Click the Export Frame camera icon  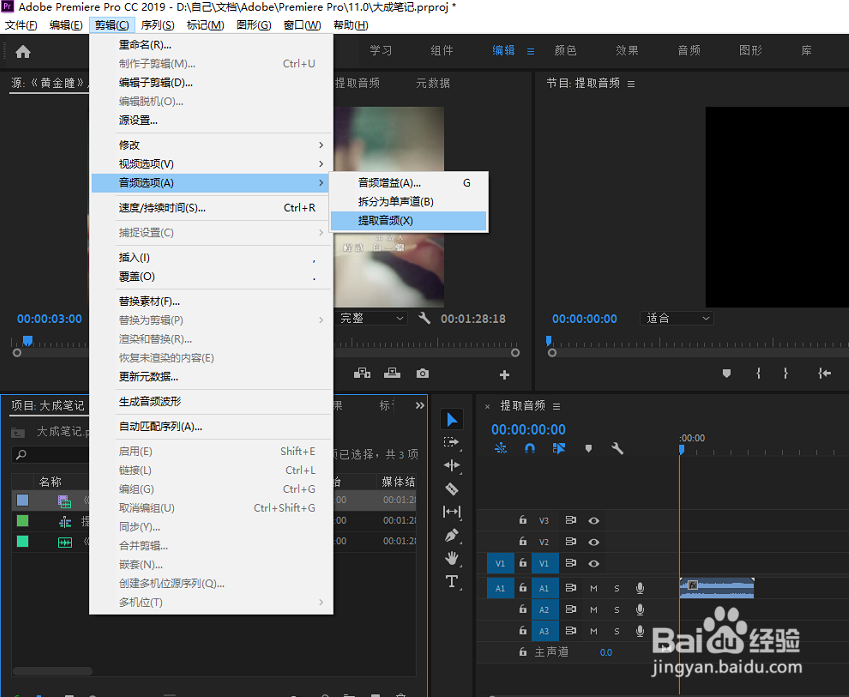pos(423,372)
